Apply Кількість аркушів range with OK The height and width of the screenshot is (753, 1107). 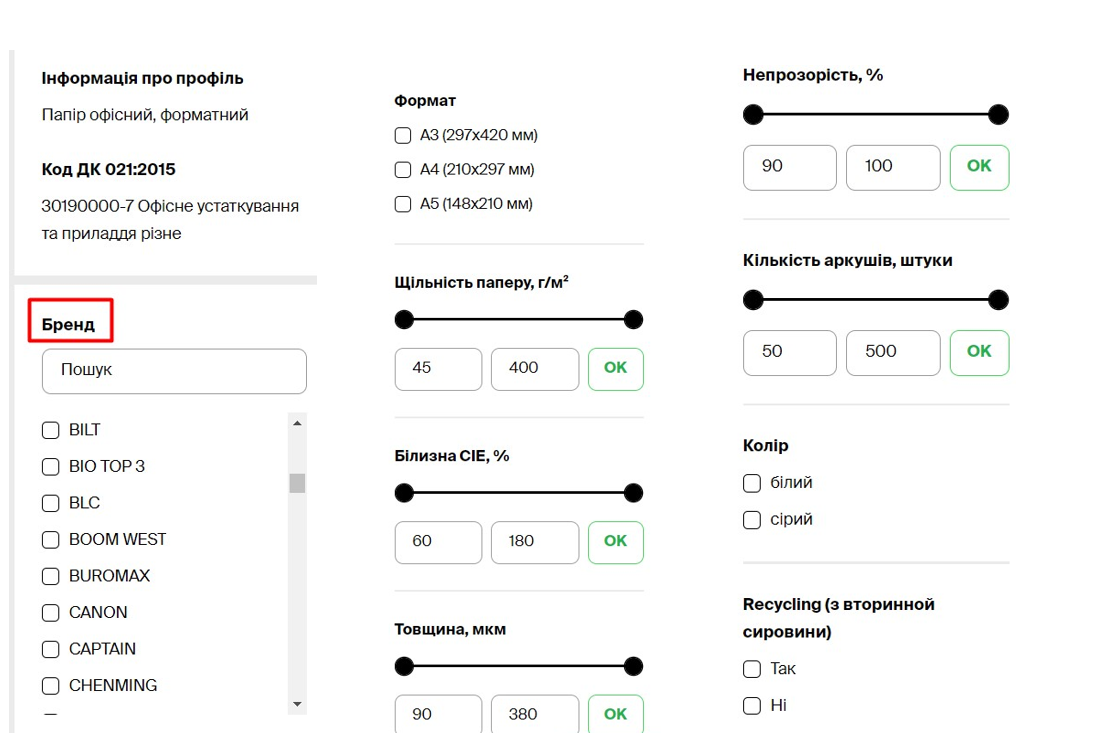point(979,352)
